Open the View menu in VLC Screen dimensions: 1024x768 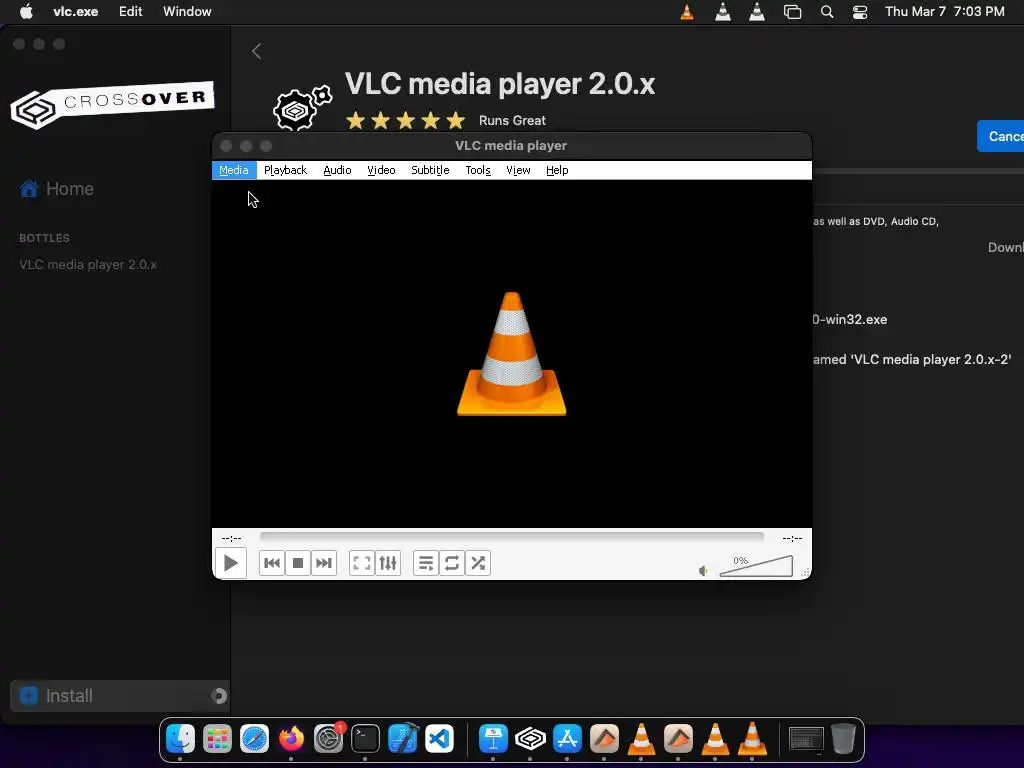[519, 170]
